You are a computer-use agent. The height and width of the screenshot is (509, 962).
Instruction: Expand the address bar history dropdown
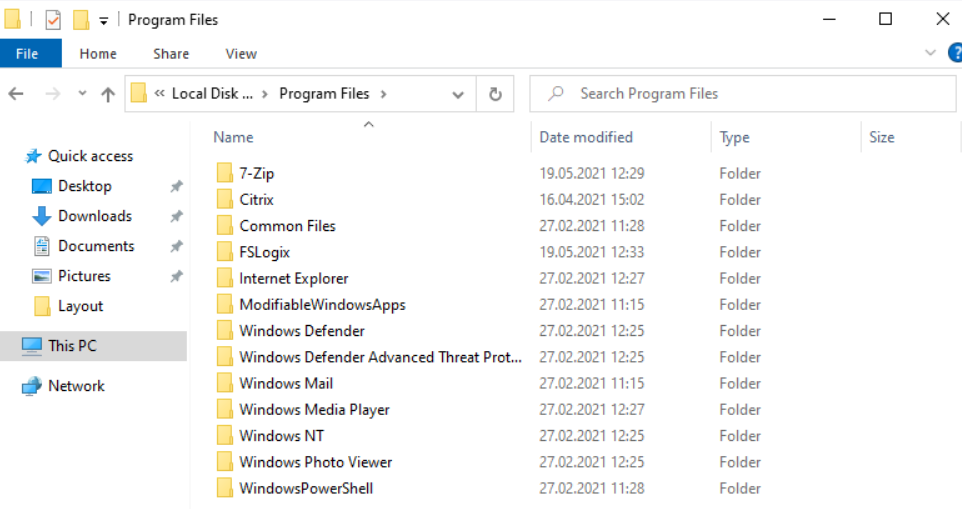pos(458,94)
